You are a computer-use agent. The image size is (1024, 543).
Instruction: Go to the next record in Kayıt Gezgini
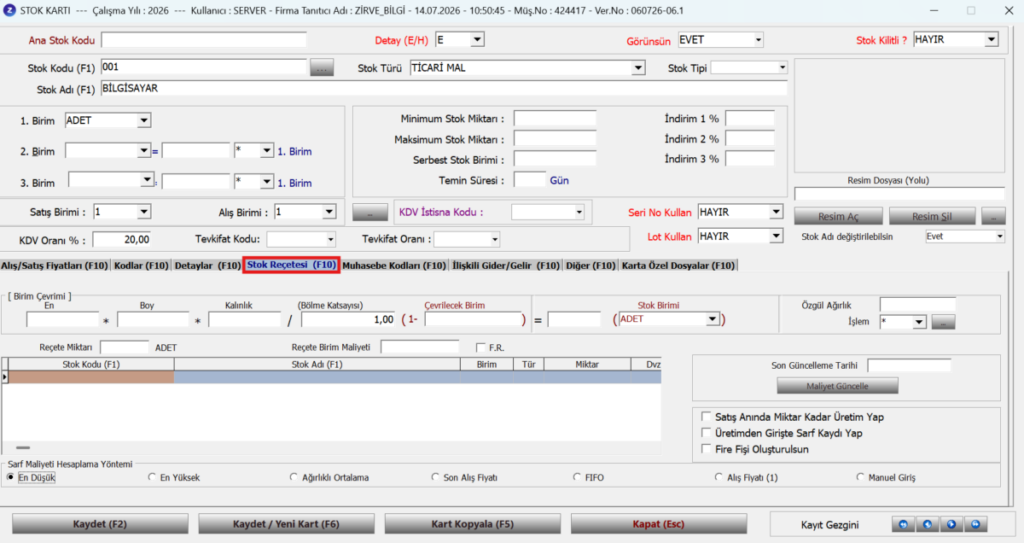pyautogui.click(x=952, y=525)
